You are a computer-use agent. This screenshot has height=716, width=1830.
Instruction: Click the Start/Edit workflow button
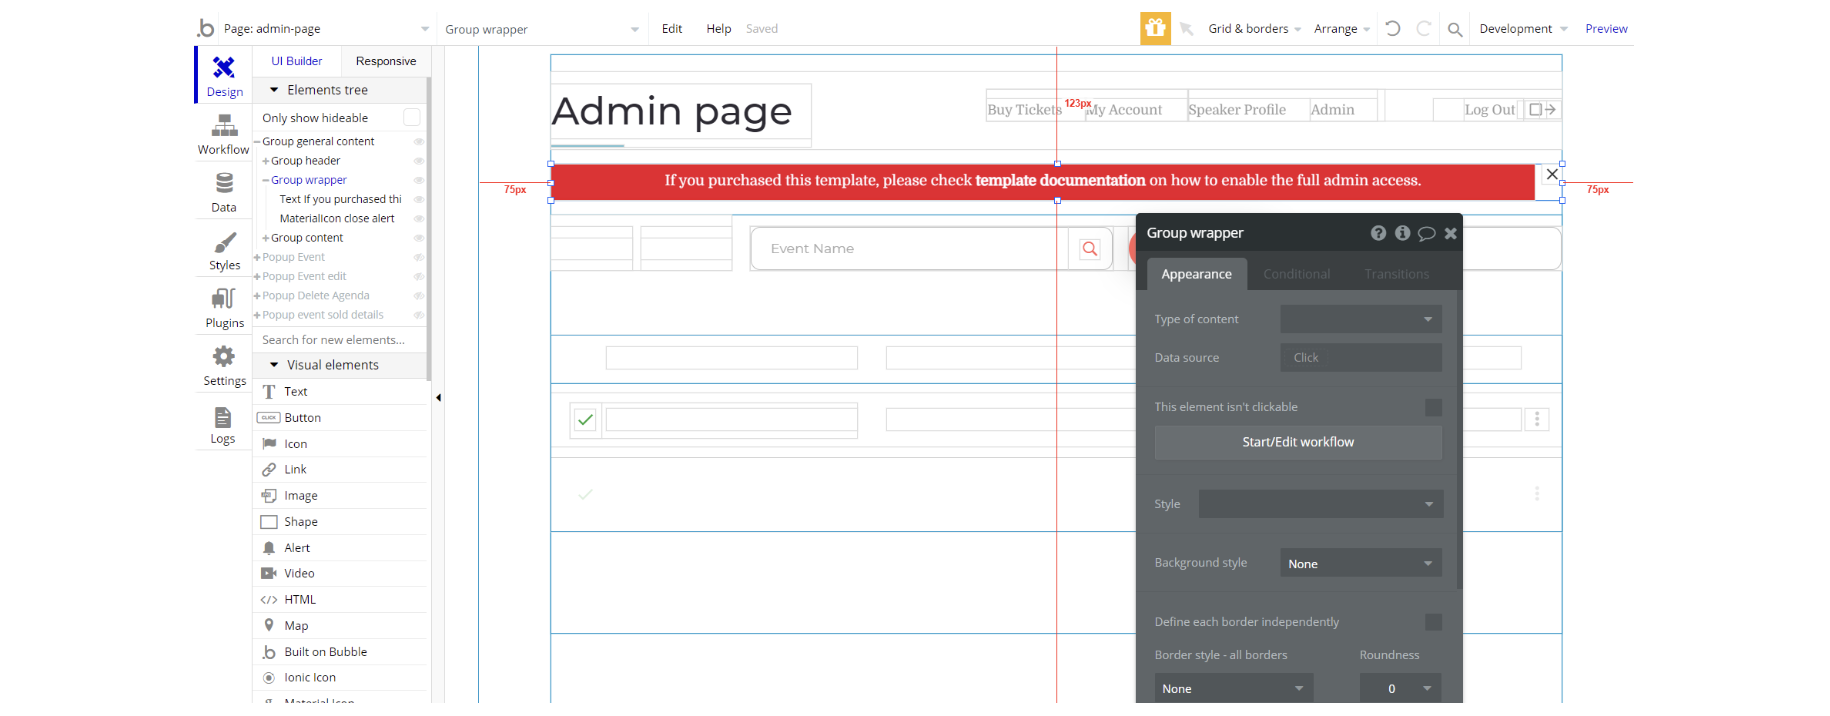(1298, 442)
